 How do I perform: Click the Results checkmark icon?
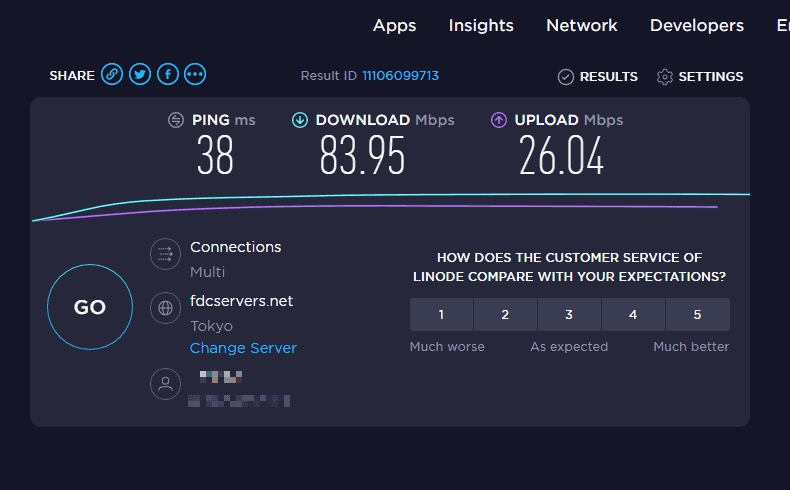tap(566, 77)
